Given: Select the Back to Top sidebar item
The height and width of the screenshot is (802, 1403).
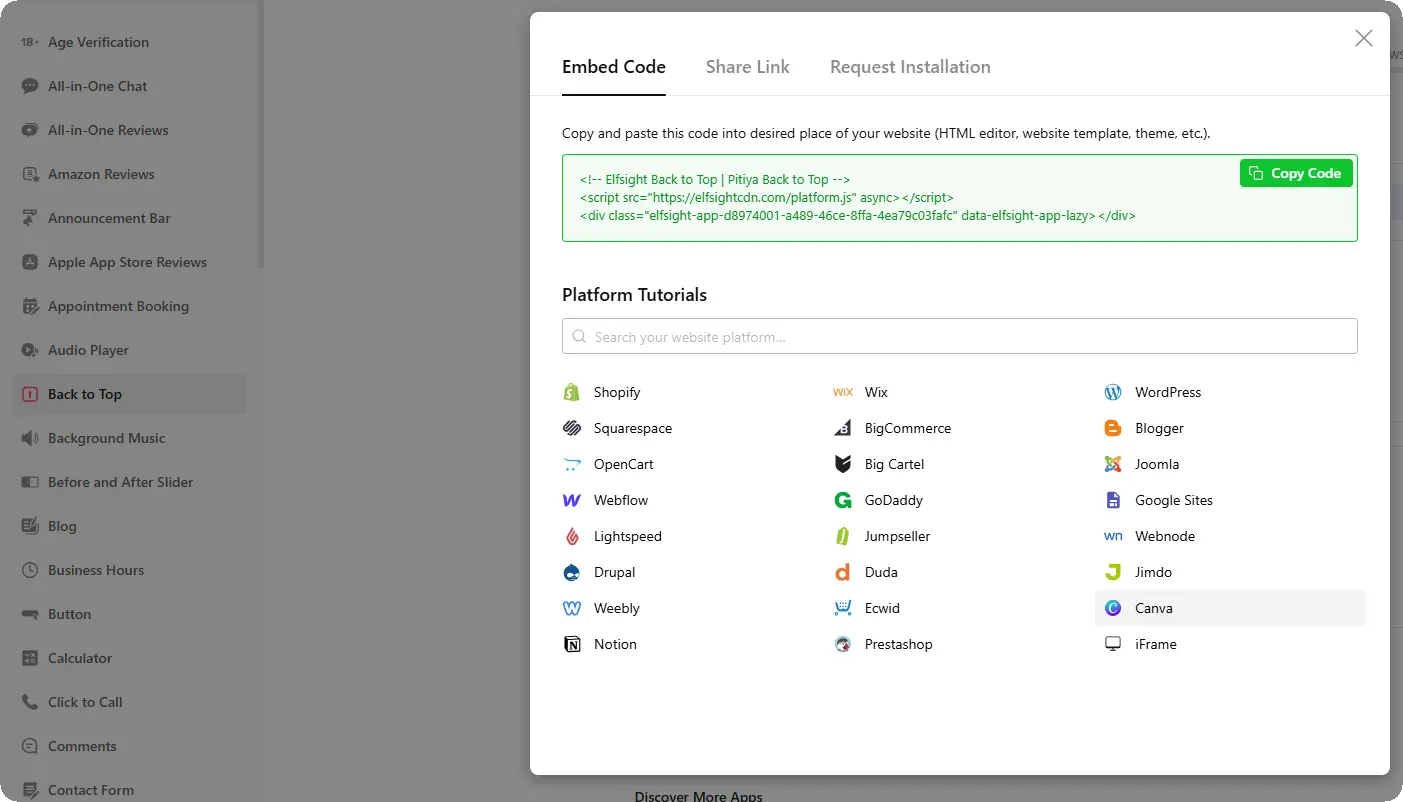Looking at the screenshot, I should click(x=128, y=394).
